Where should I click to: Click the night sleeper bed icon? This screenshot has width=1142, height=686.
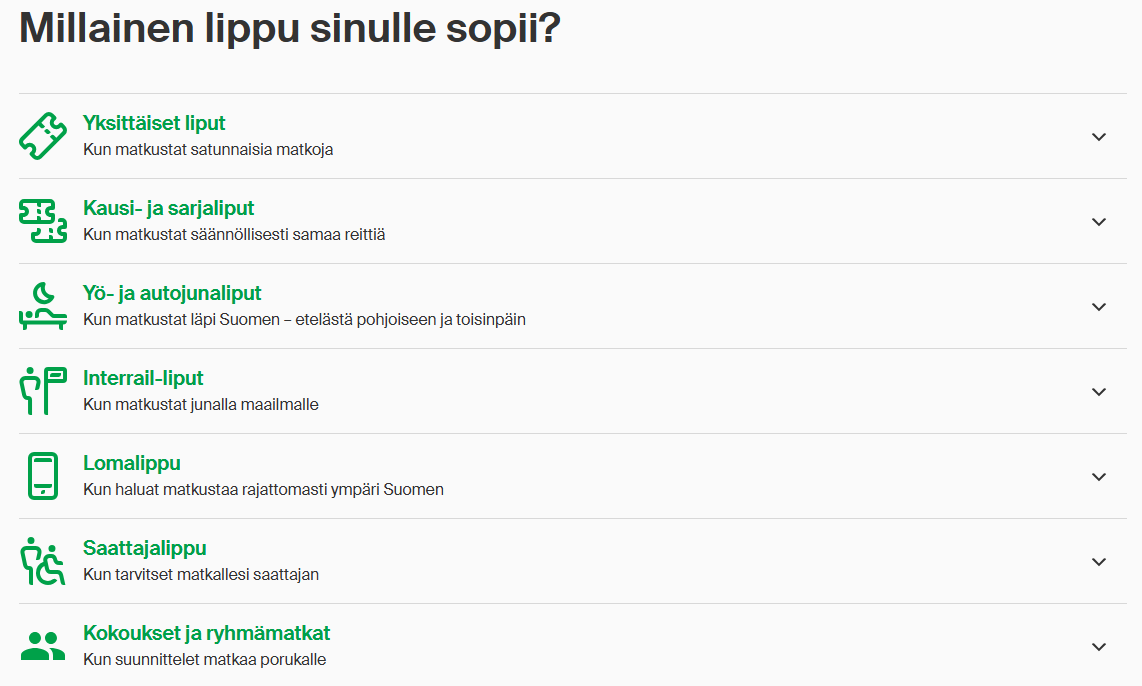pos(43,306)
